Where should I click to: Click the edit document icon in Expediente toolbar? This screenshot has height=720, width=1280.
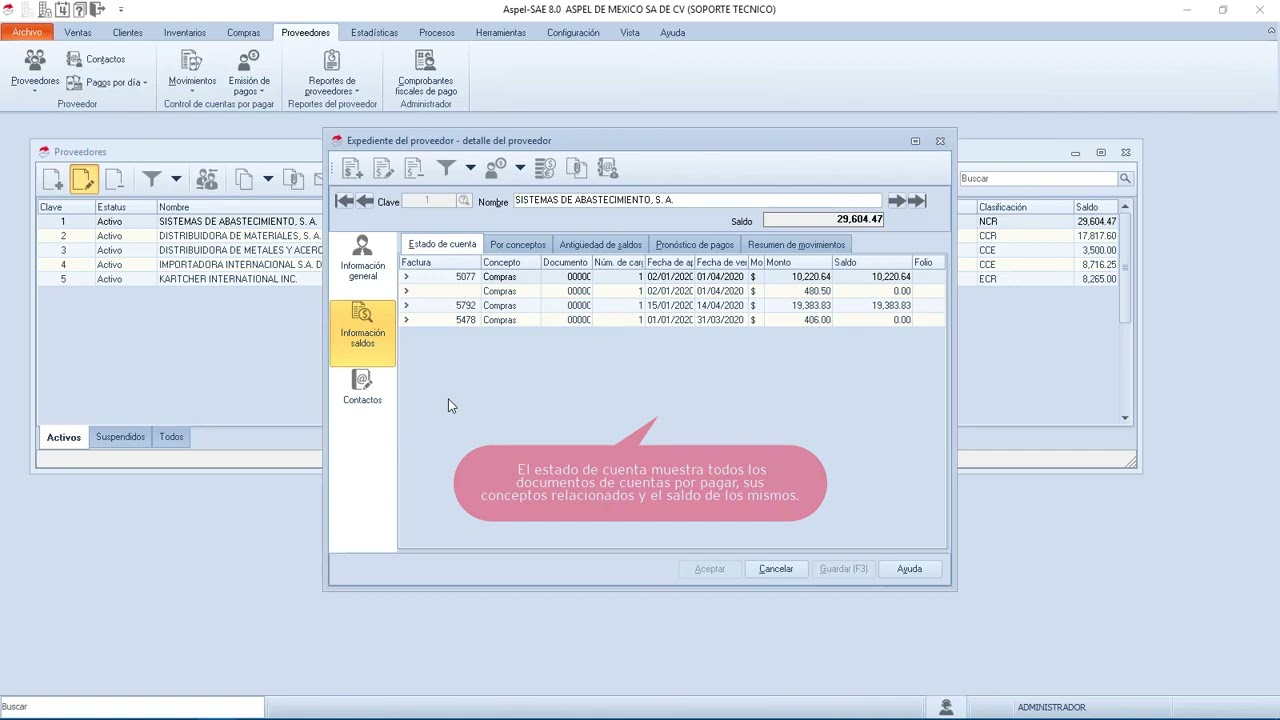(x=383, y=169)
